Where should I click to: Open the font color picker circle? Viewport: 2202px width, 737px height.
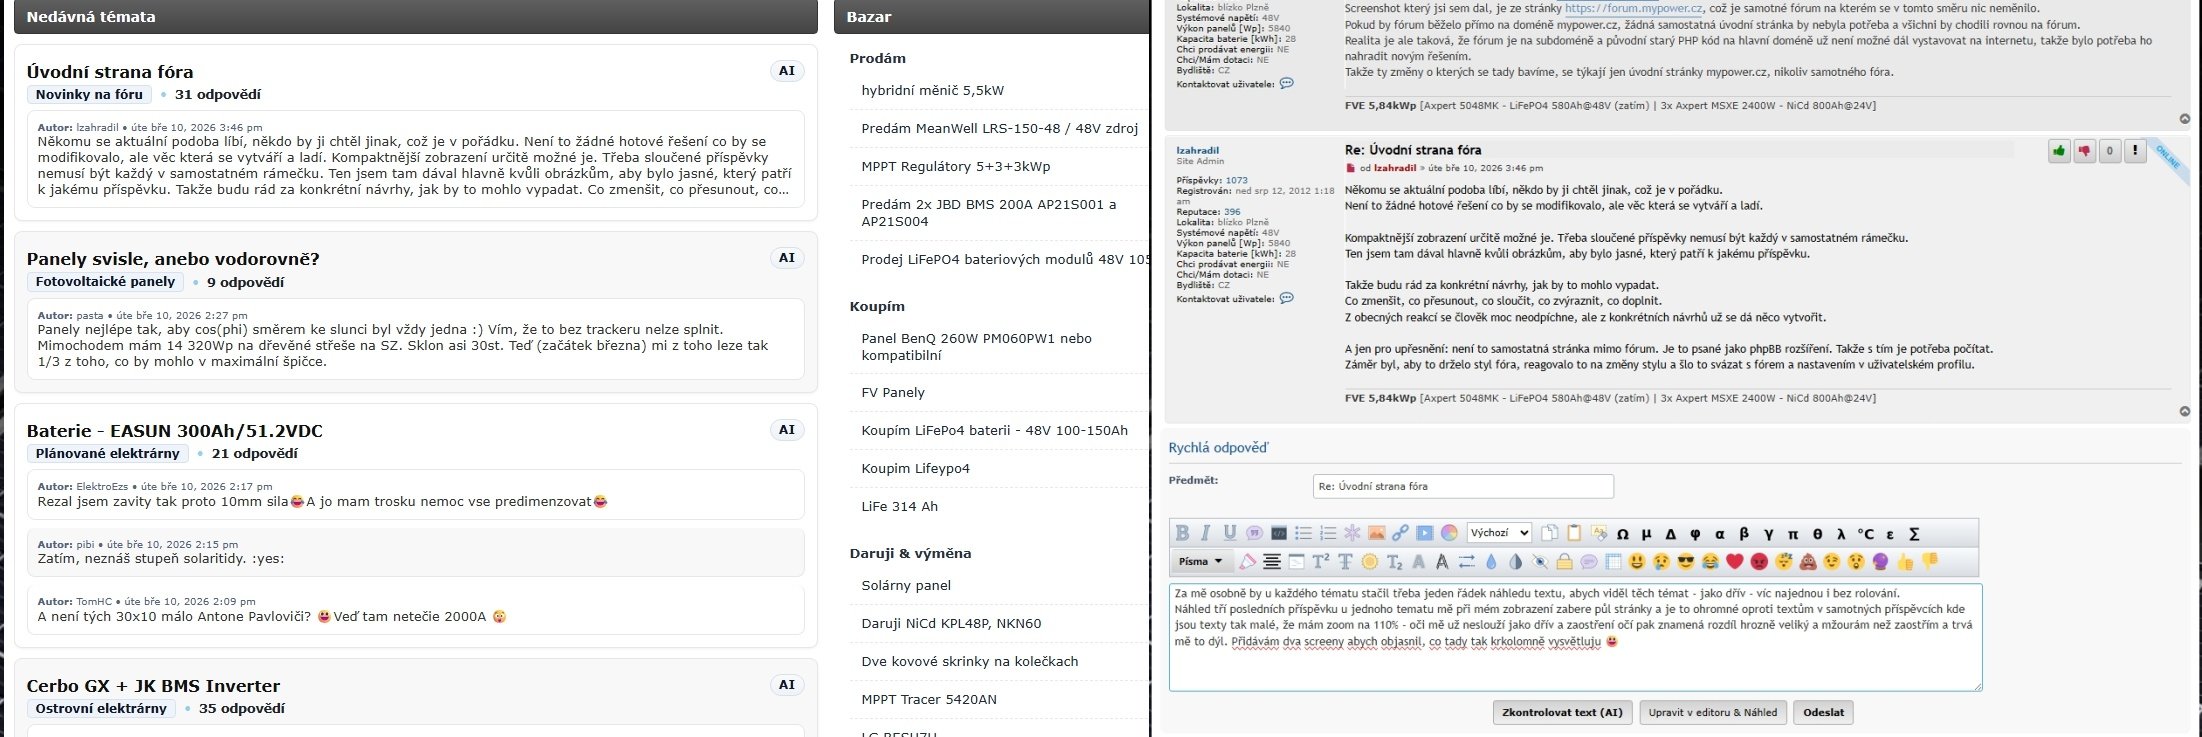click(1449, 533)
